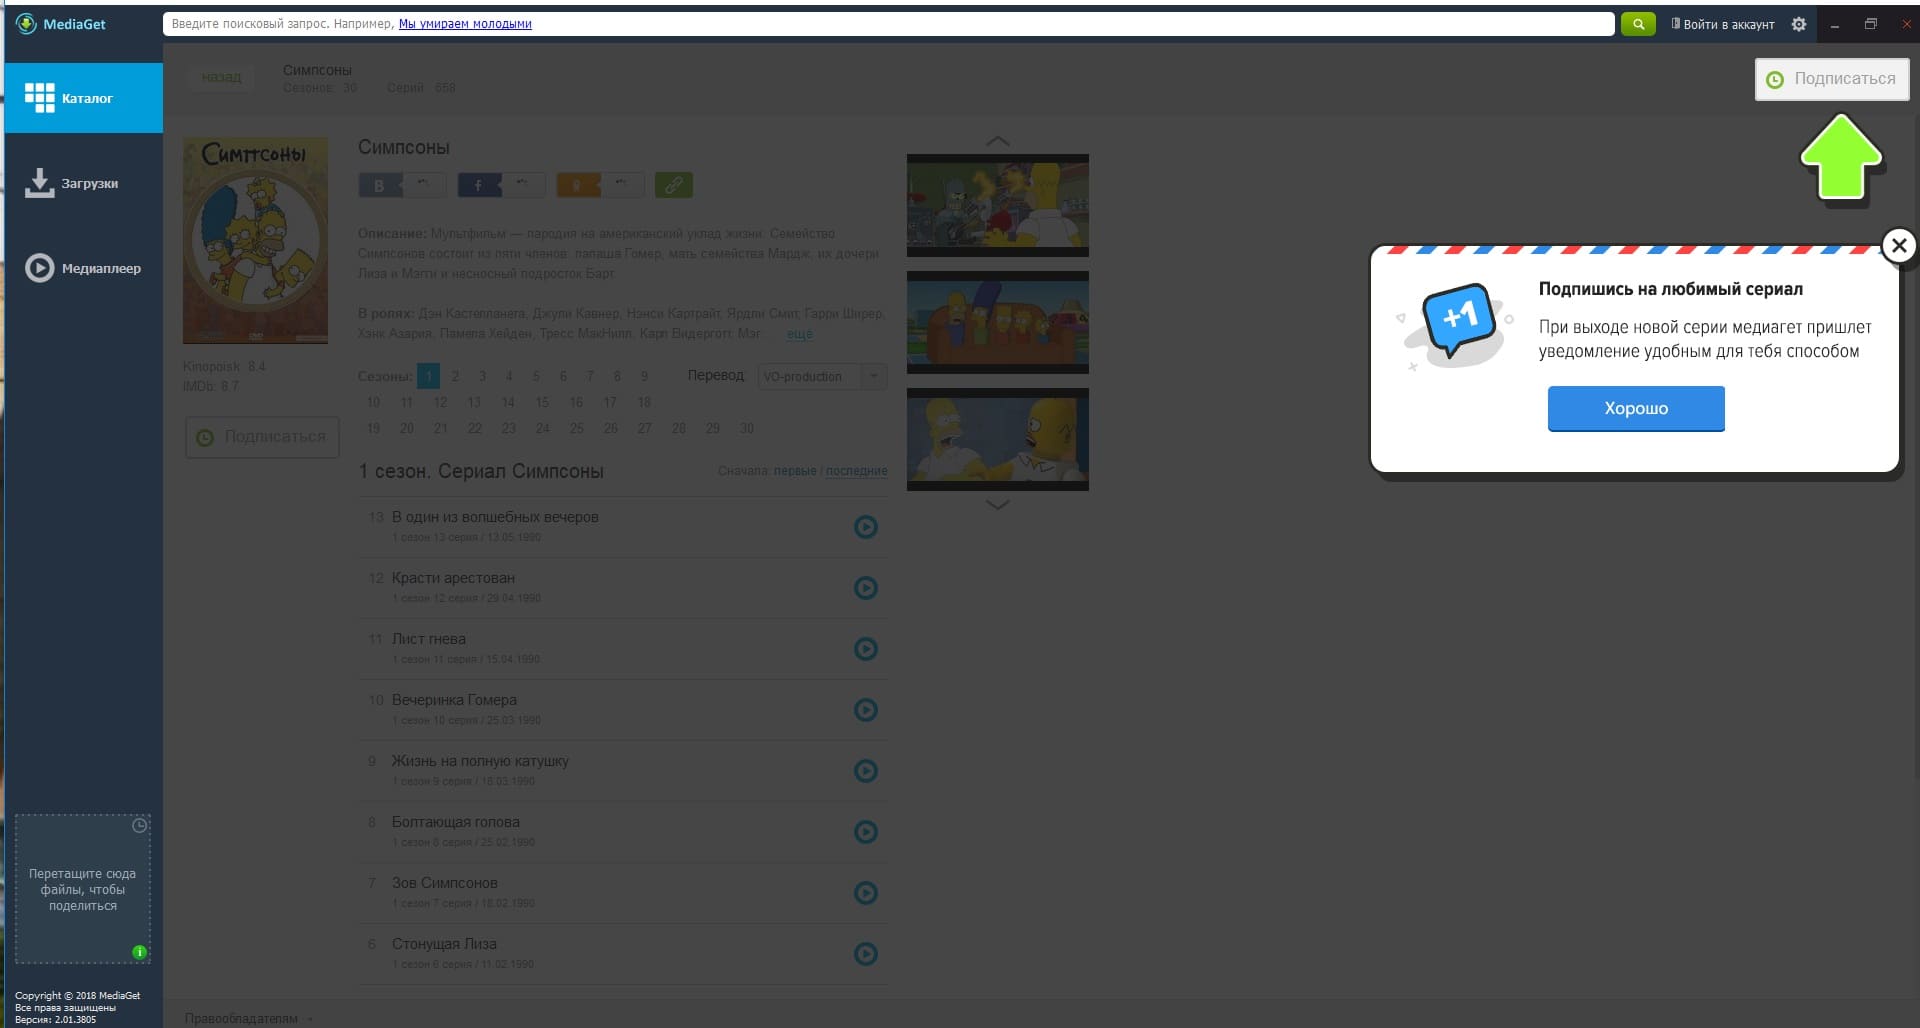Click the green search button

click(x=1638, y=24)
